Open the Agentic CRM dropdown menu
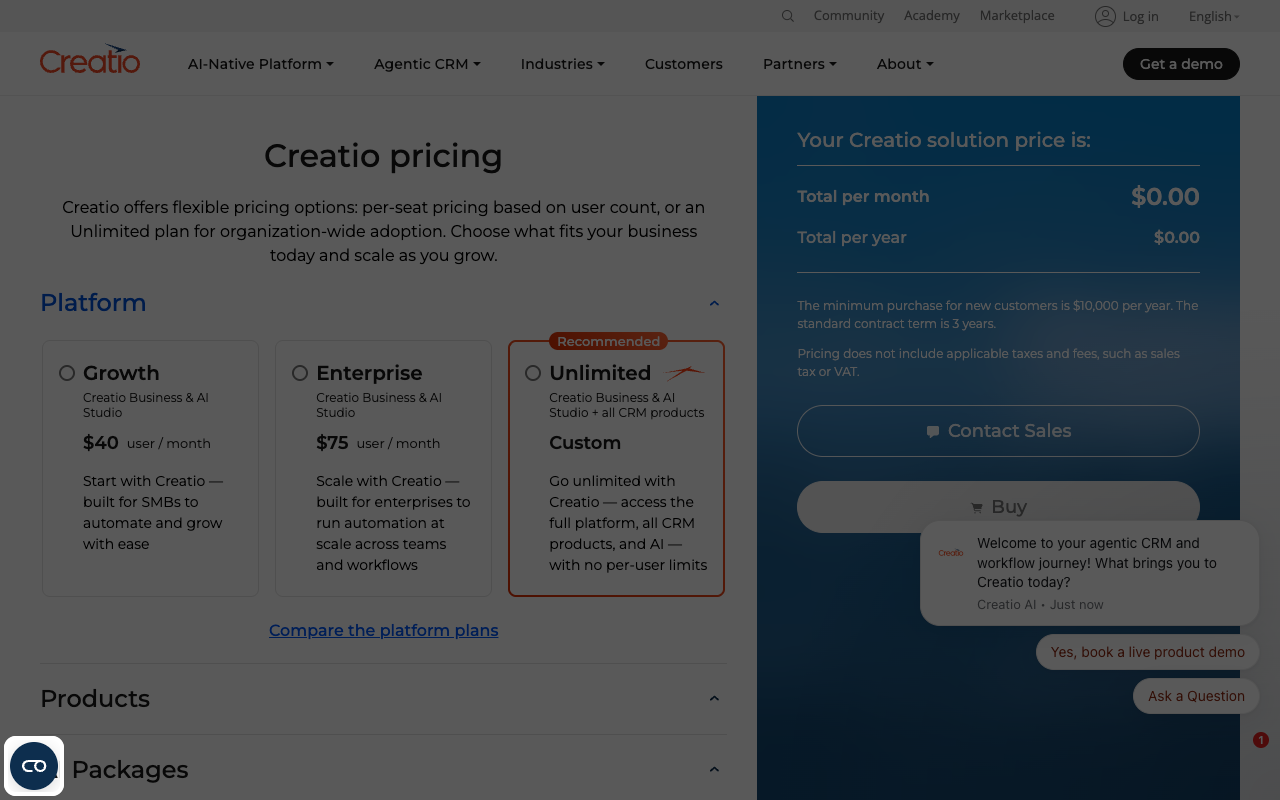The height and width of the screenshot is (800, 1280). [x=427, y=64]
